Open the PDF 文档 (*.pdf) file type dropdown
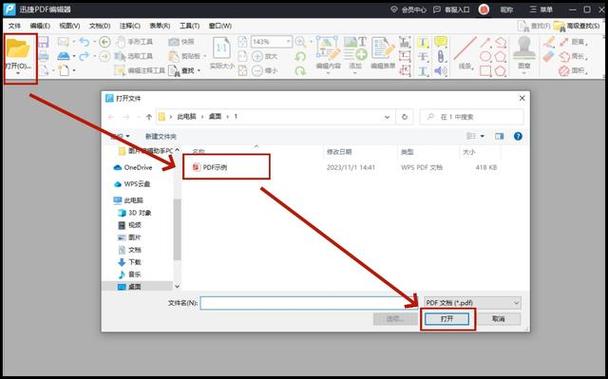The height and width of the screenshot is (379, 608). click(472, 303)
